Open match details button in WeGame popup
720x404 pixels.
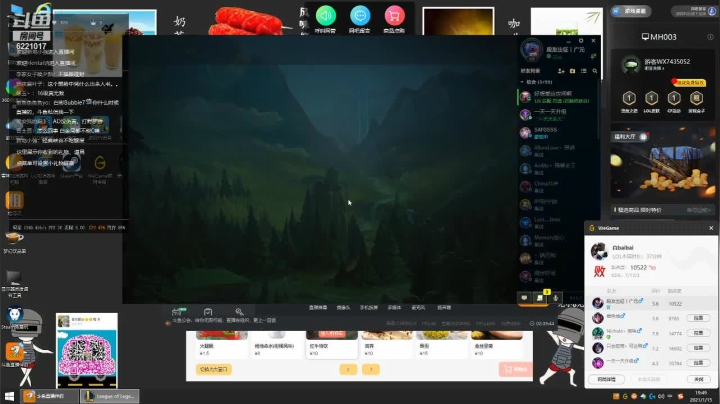pos(607,379)
